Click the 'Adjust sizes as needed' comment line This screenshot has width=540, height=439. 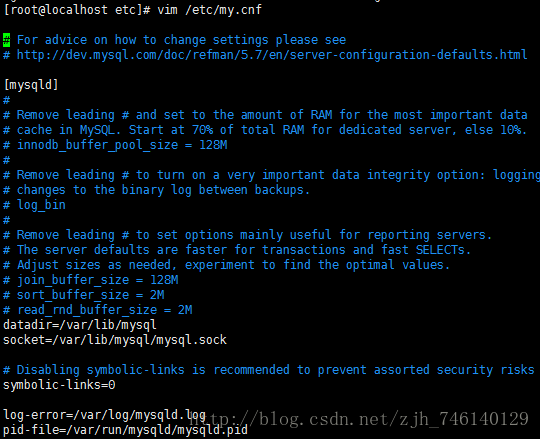pyautogui.click(x=227, y=265)
